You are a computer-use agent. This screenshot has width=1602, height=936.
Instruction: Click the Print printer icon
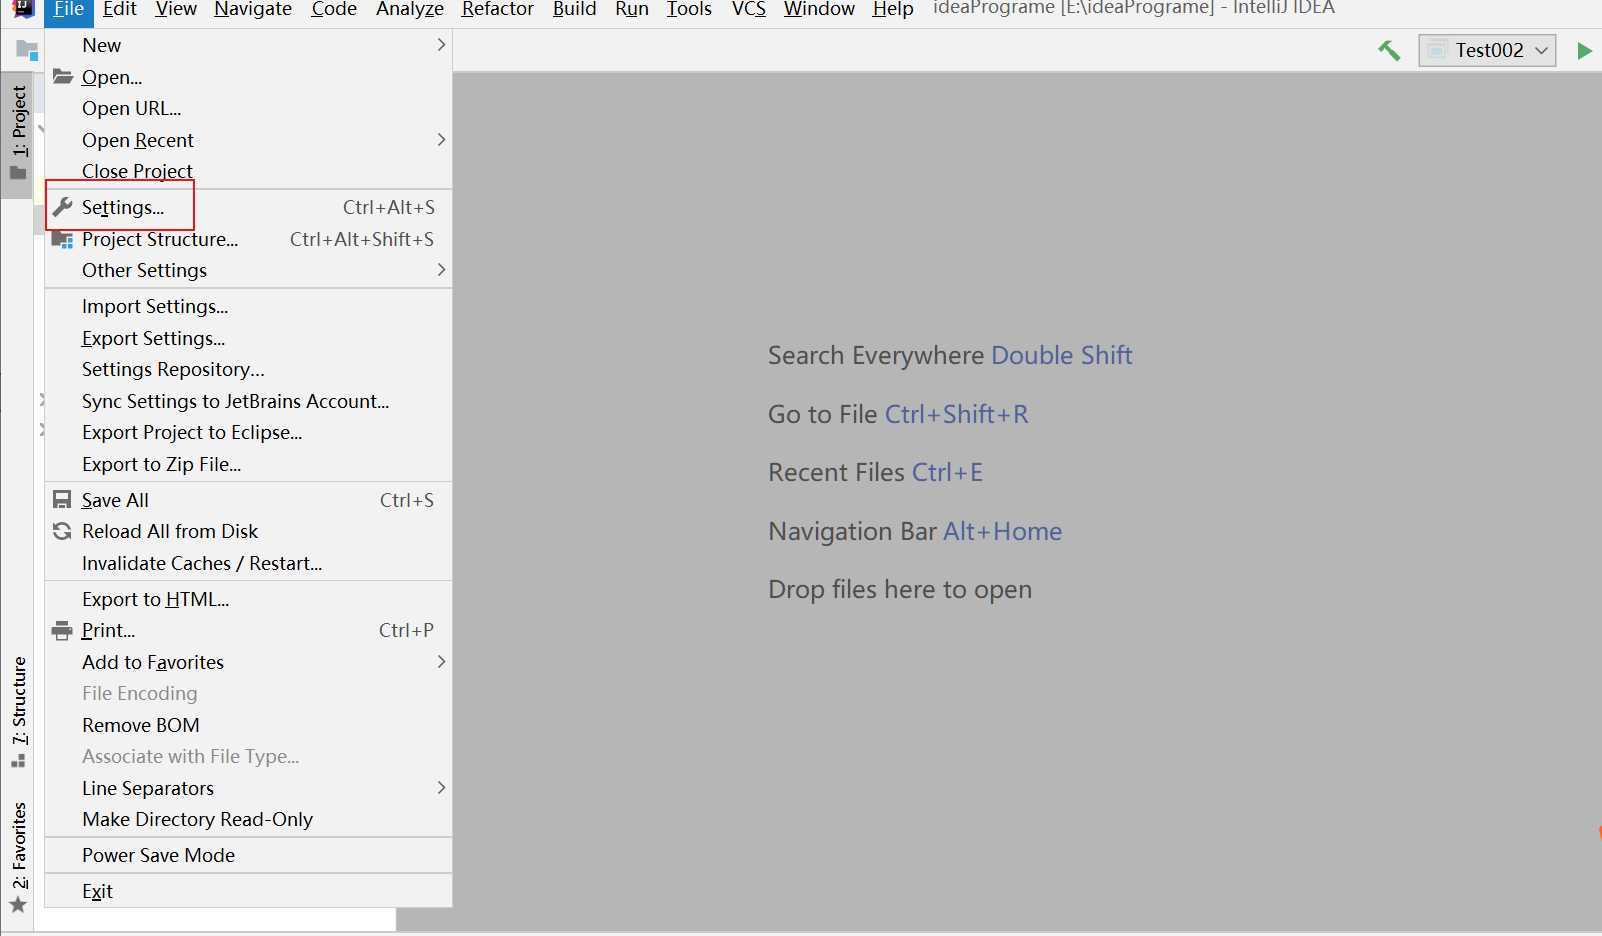tap(62, 630)
